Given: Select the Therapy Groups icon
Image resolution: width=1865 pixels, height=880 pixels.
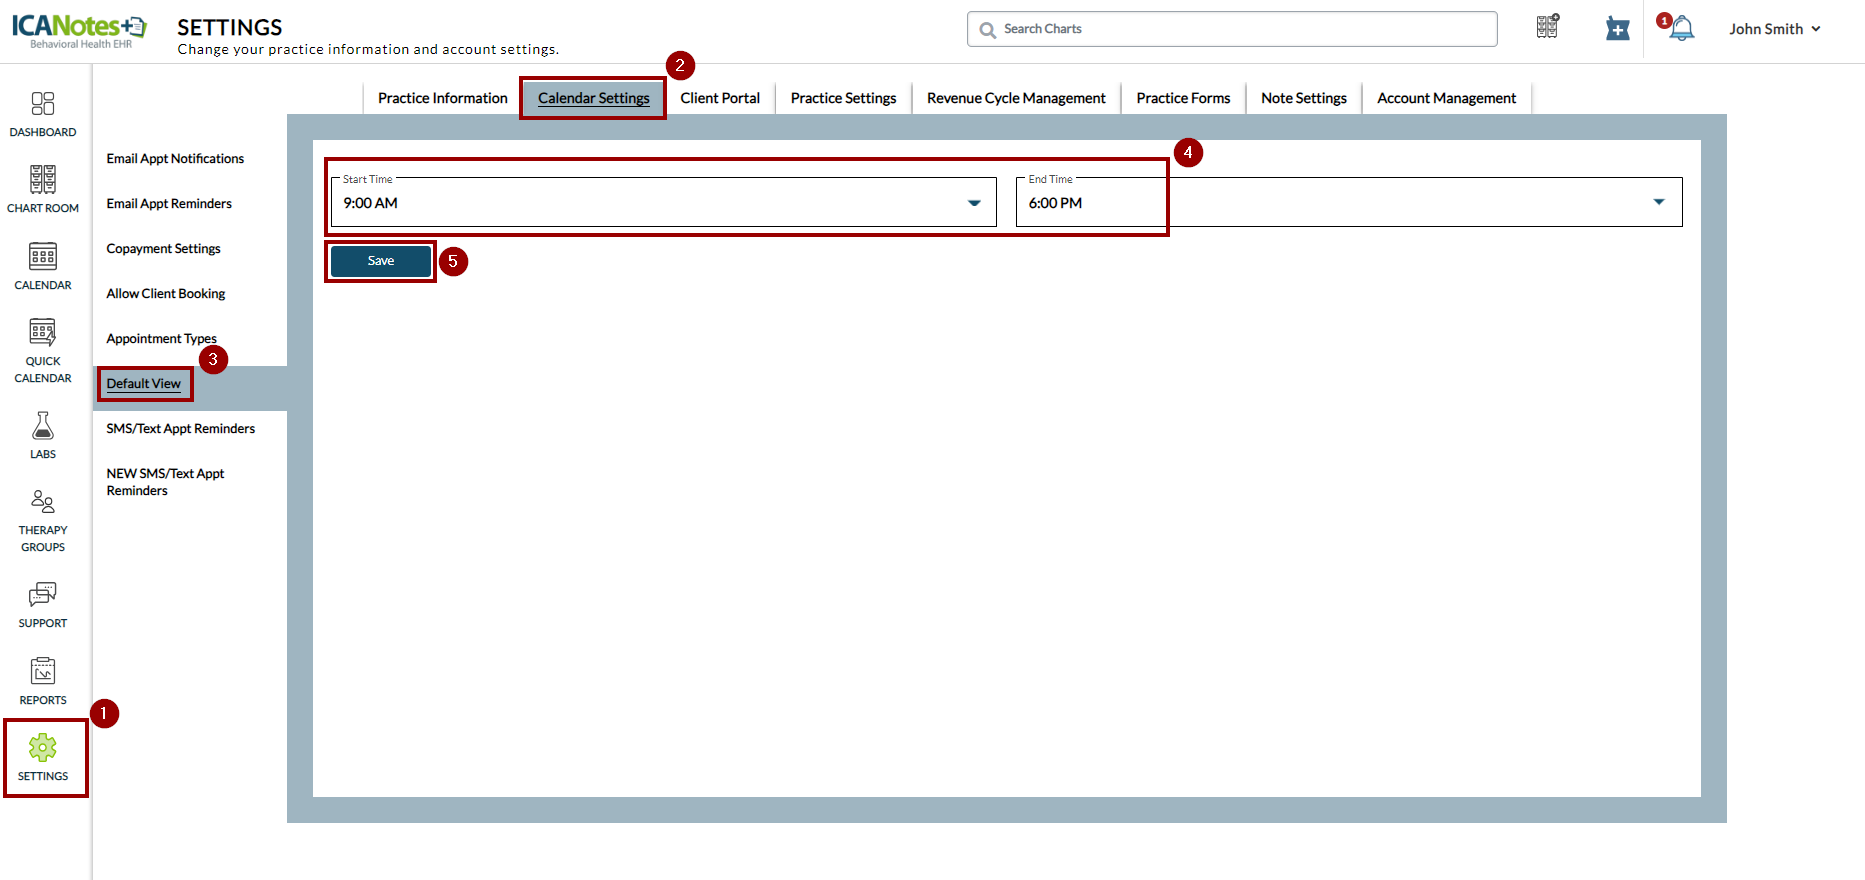Looking at the screenshot, I should click(x=43, y=503).
